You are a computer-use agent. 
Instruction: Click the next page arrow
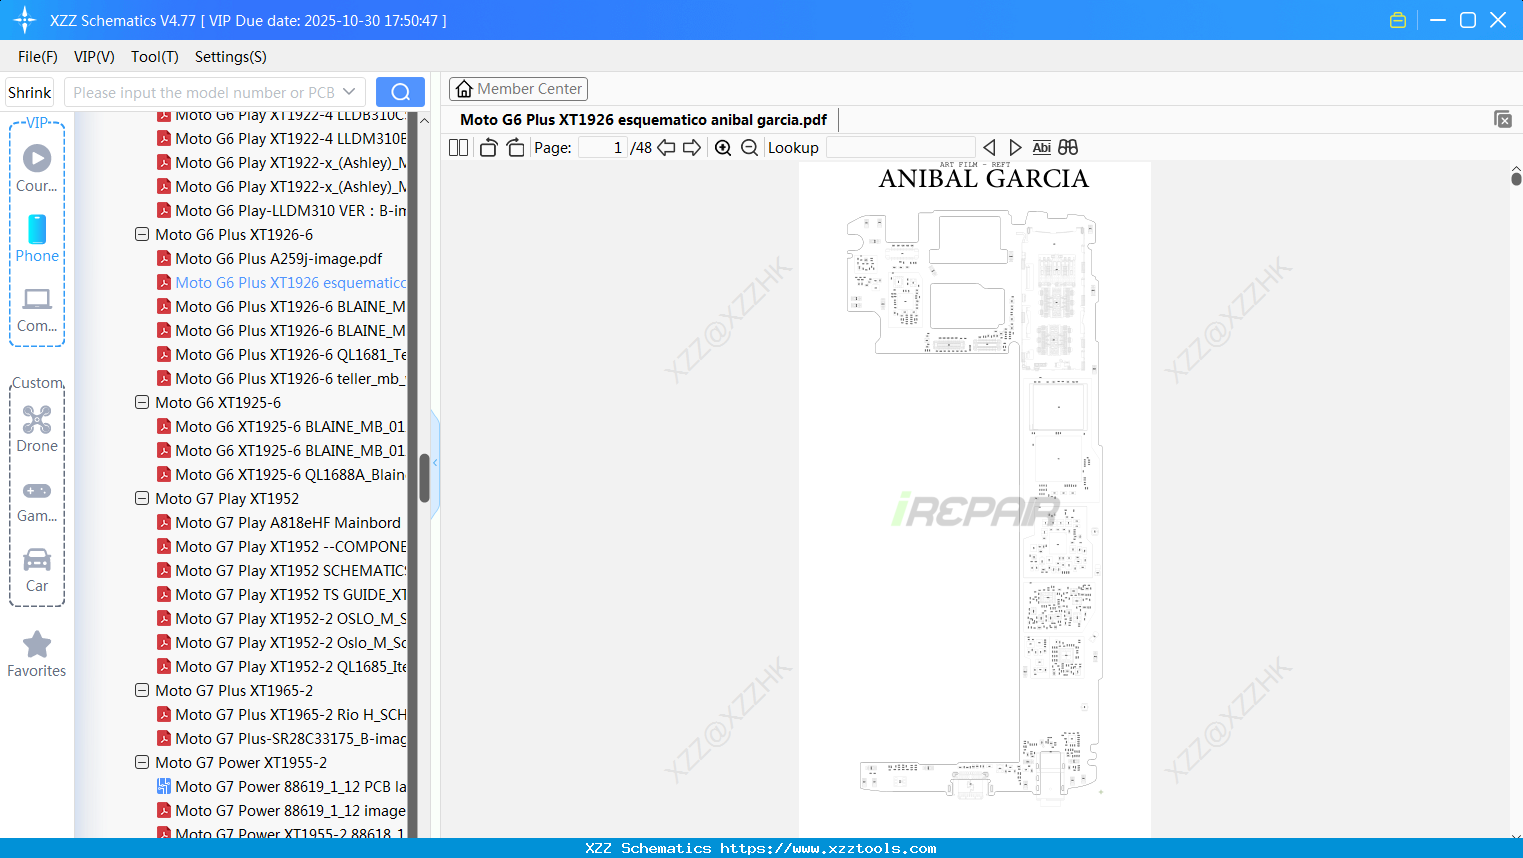click(692, 147)
